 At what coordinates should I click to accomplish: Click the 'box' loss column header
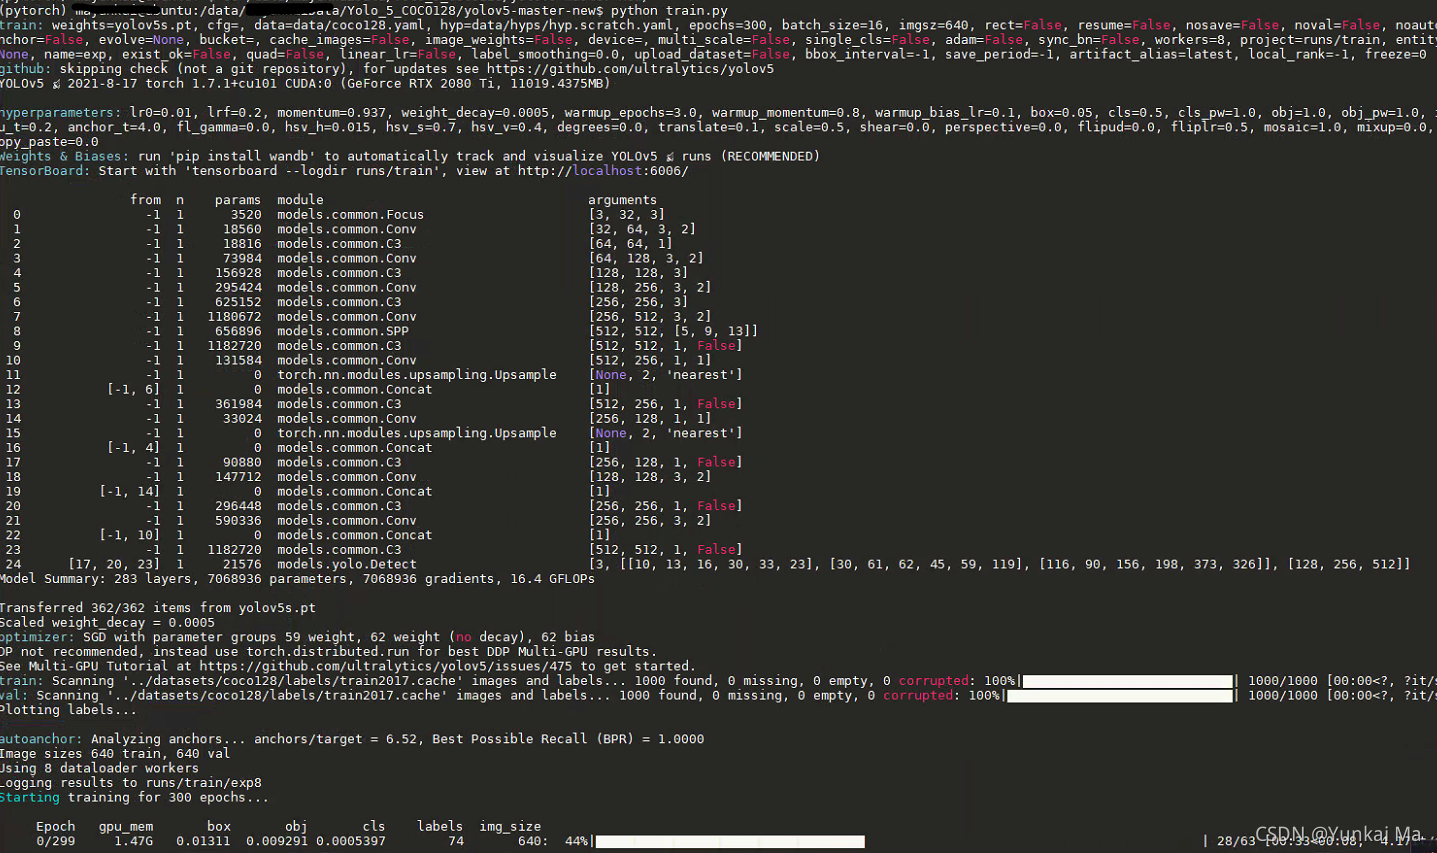[x=219, y=826]
